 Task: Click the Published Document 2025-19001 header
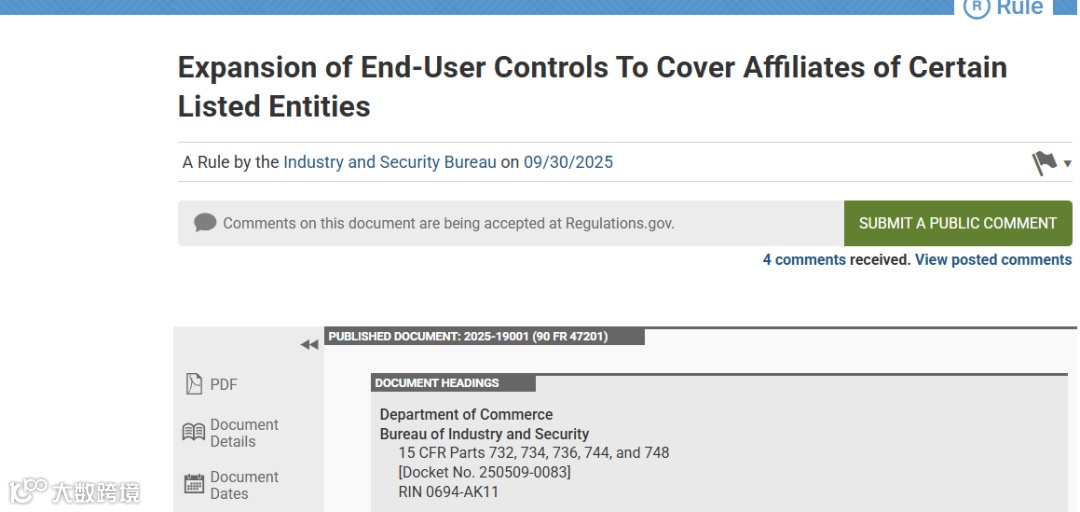pyautogui.click(x=468, y=337)
